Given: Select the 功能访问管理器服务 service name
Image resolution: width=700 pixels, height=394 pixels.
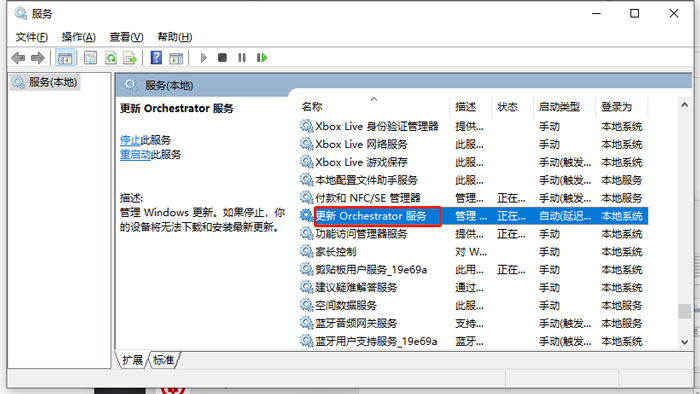Looking at the screenshot, I should (361, 233).
